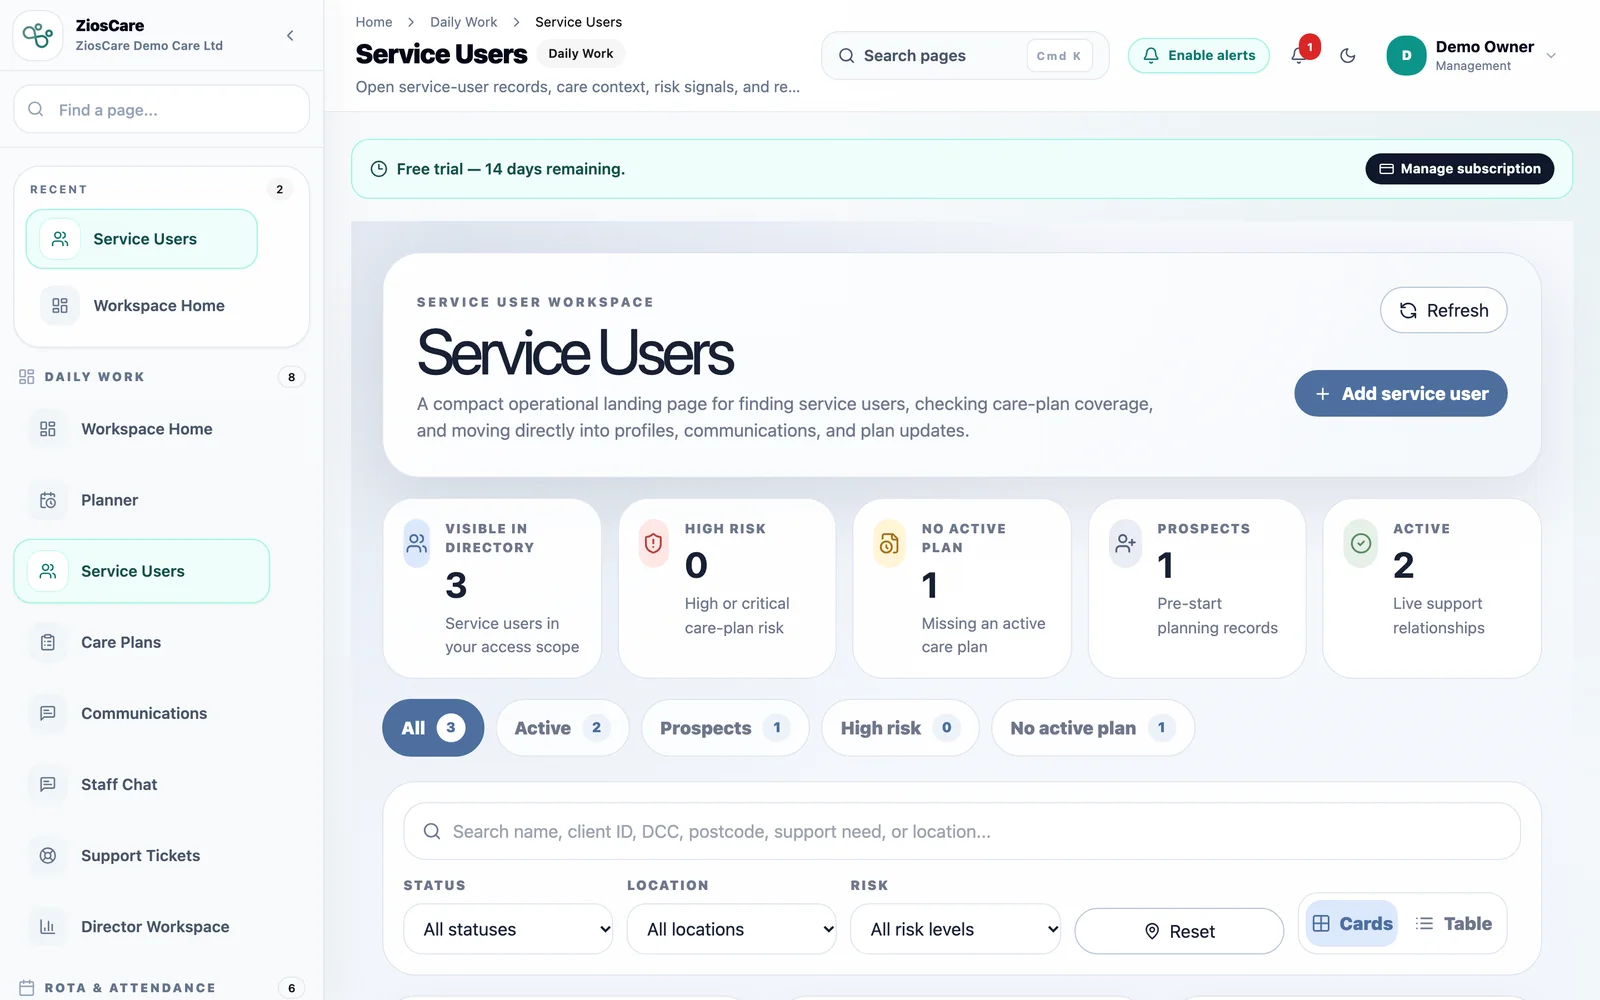This screenshot has height=1000, width=1600.
Task: Open the All statuses dropdown
Action: point(508,929)
